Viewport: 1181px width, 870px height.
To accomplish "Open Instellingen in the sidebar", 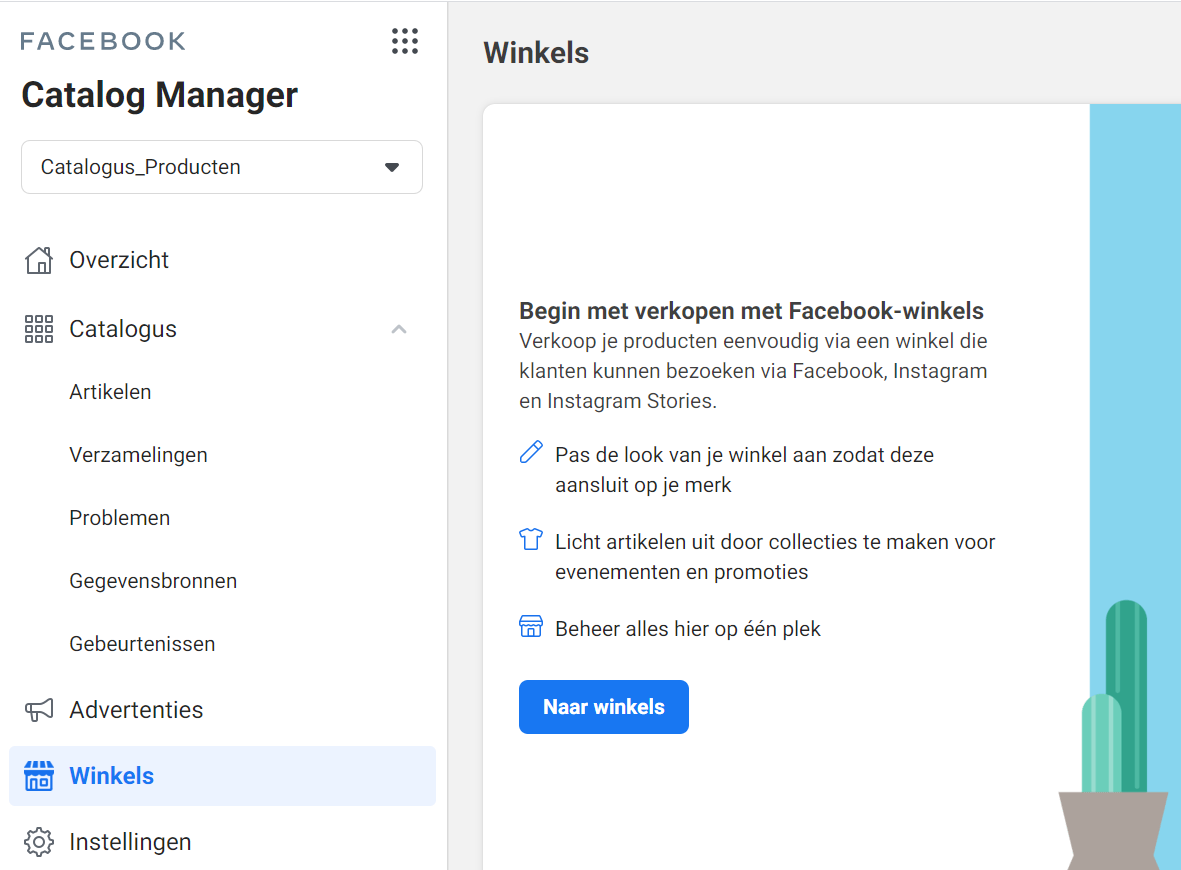I will [130, 841].
